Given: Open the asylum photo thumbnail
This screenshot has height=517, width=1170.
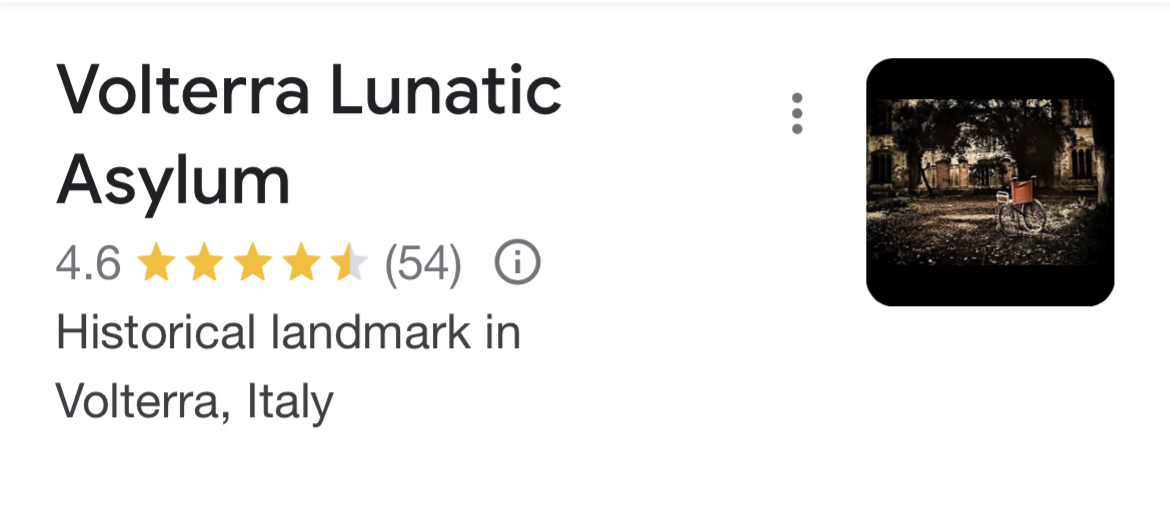Looking at the screenshot, I should click(989, 182).
